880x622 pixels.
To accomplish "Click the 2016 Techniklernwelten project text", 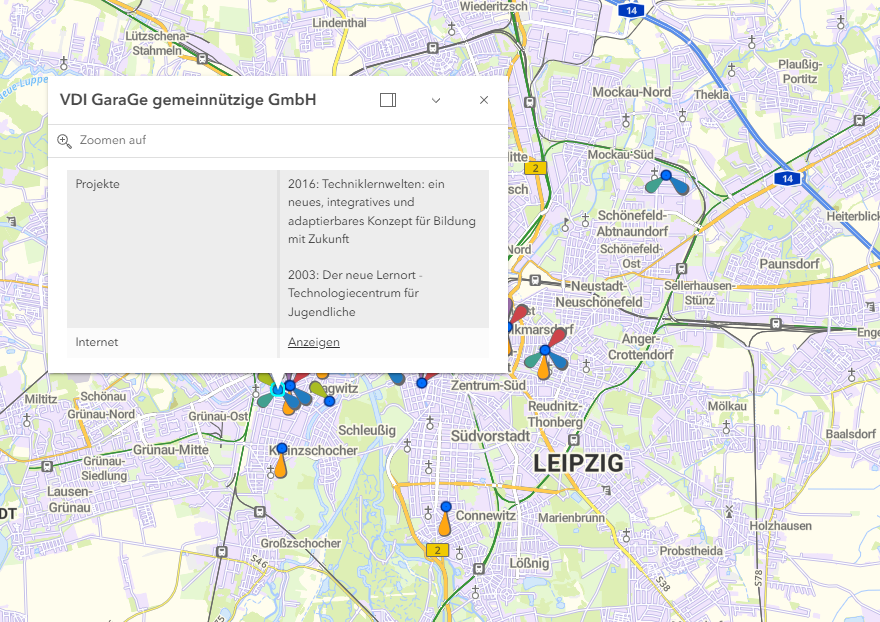I will click(381, 212).
